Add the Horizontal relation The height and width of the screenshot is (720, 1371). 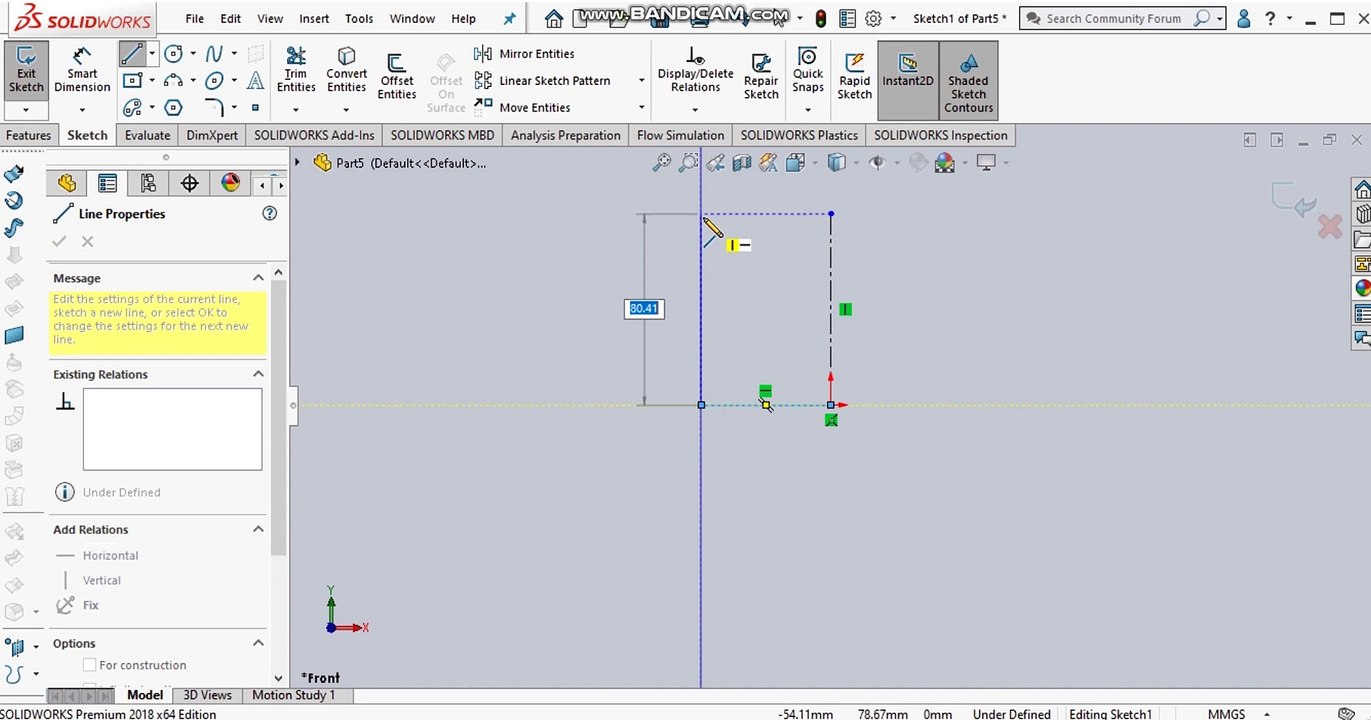pyautogui.click(x=97, y=555)
